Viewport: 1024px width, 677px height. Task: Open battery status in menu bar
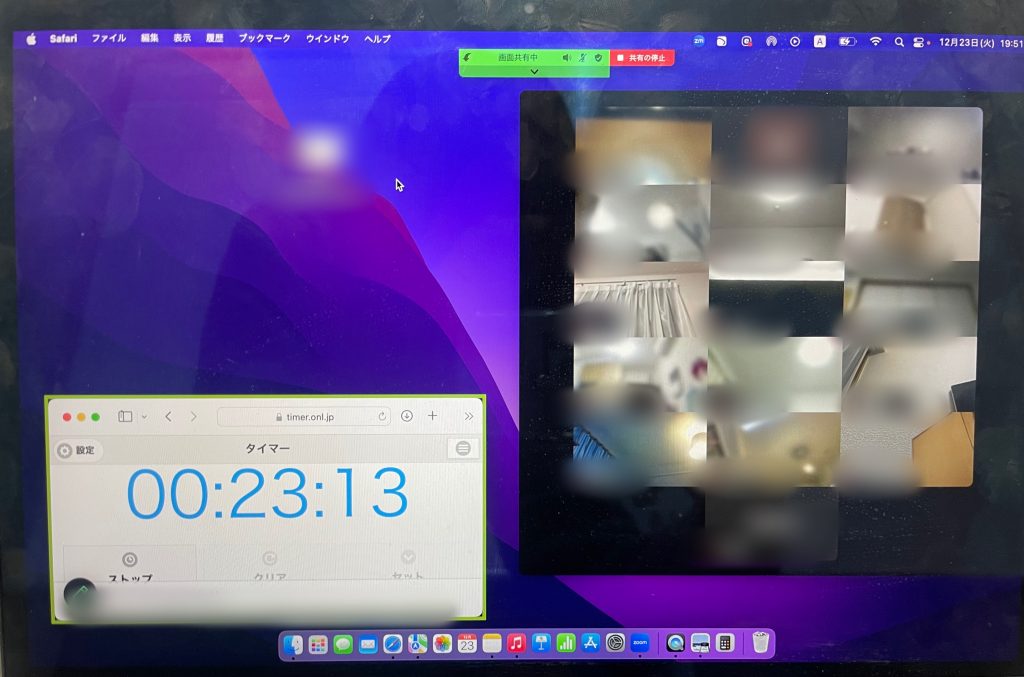click(847, 42)
